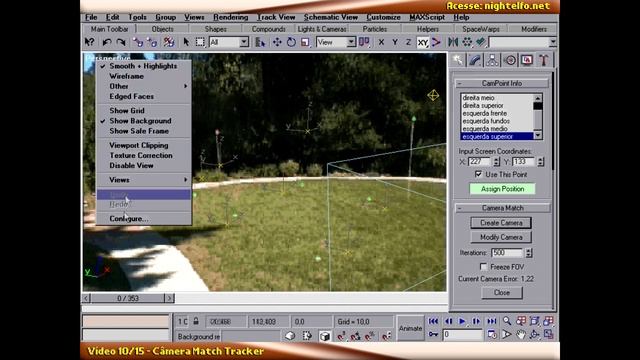
Task: Click the Use Pivot Point Center icon
Action: tap(364, 42)
